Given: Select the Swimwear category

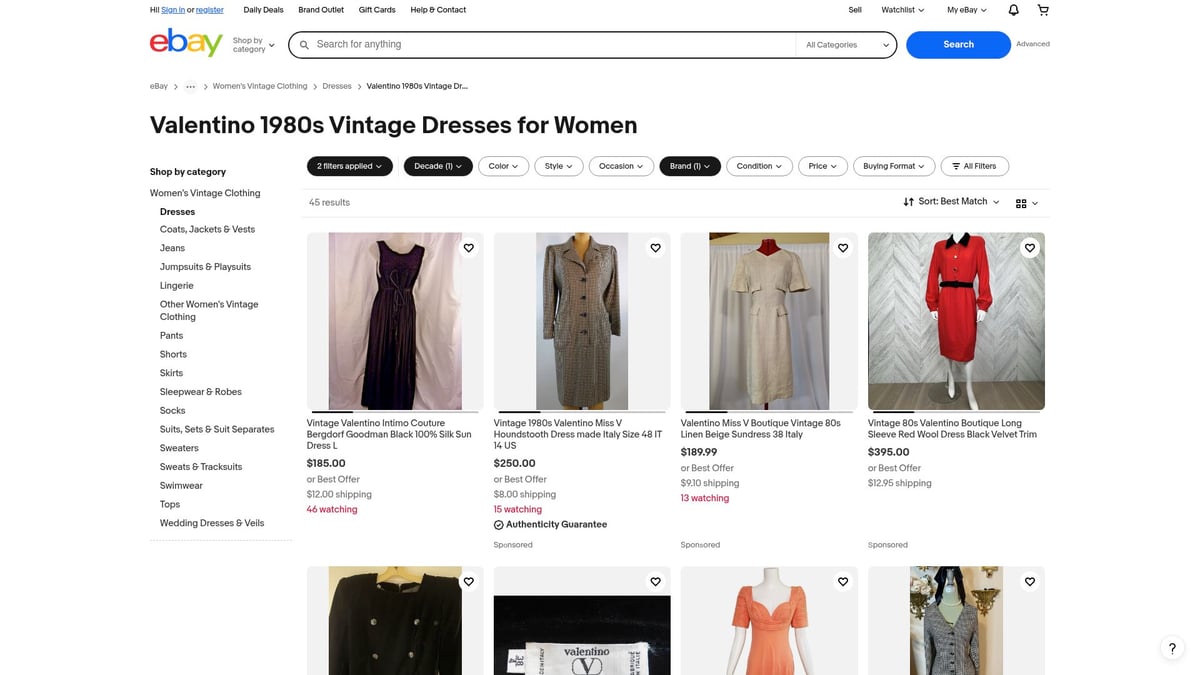Looking at the screenshot, I should 181,486.
